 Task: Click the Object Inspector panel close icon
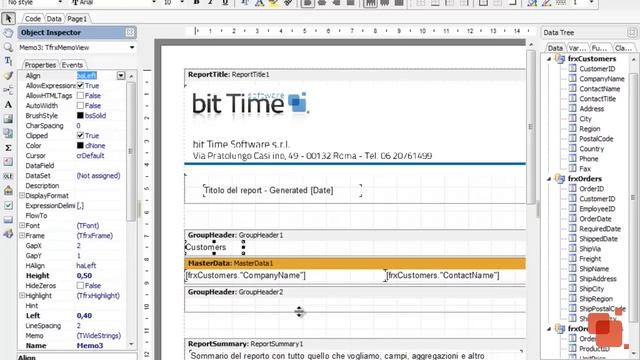point(130,32)
